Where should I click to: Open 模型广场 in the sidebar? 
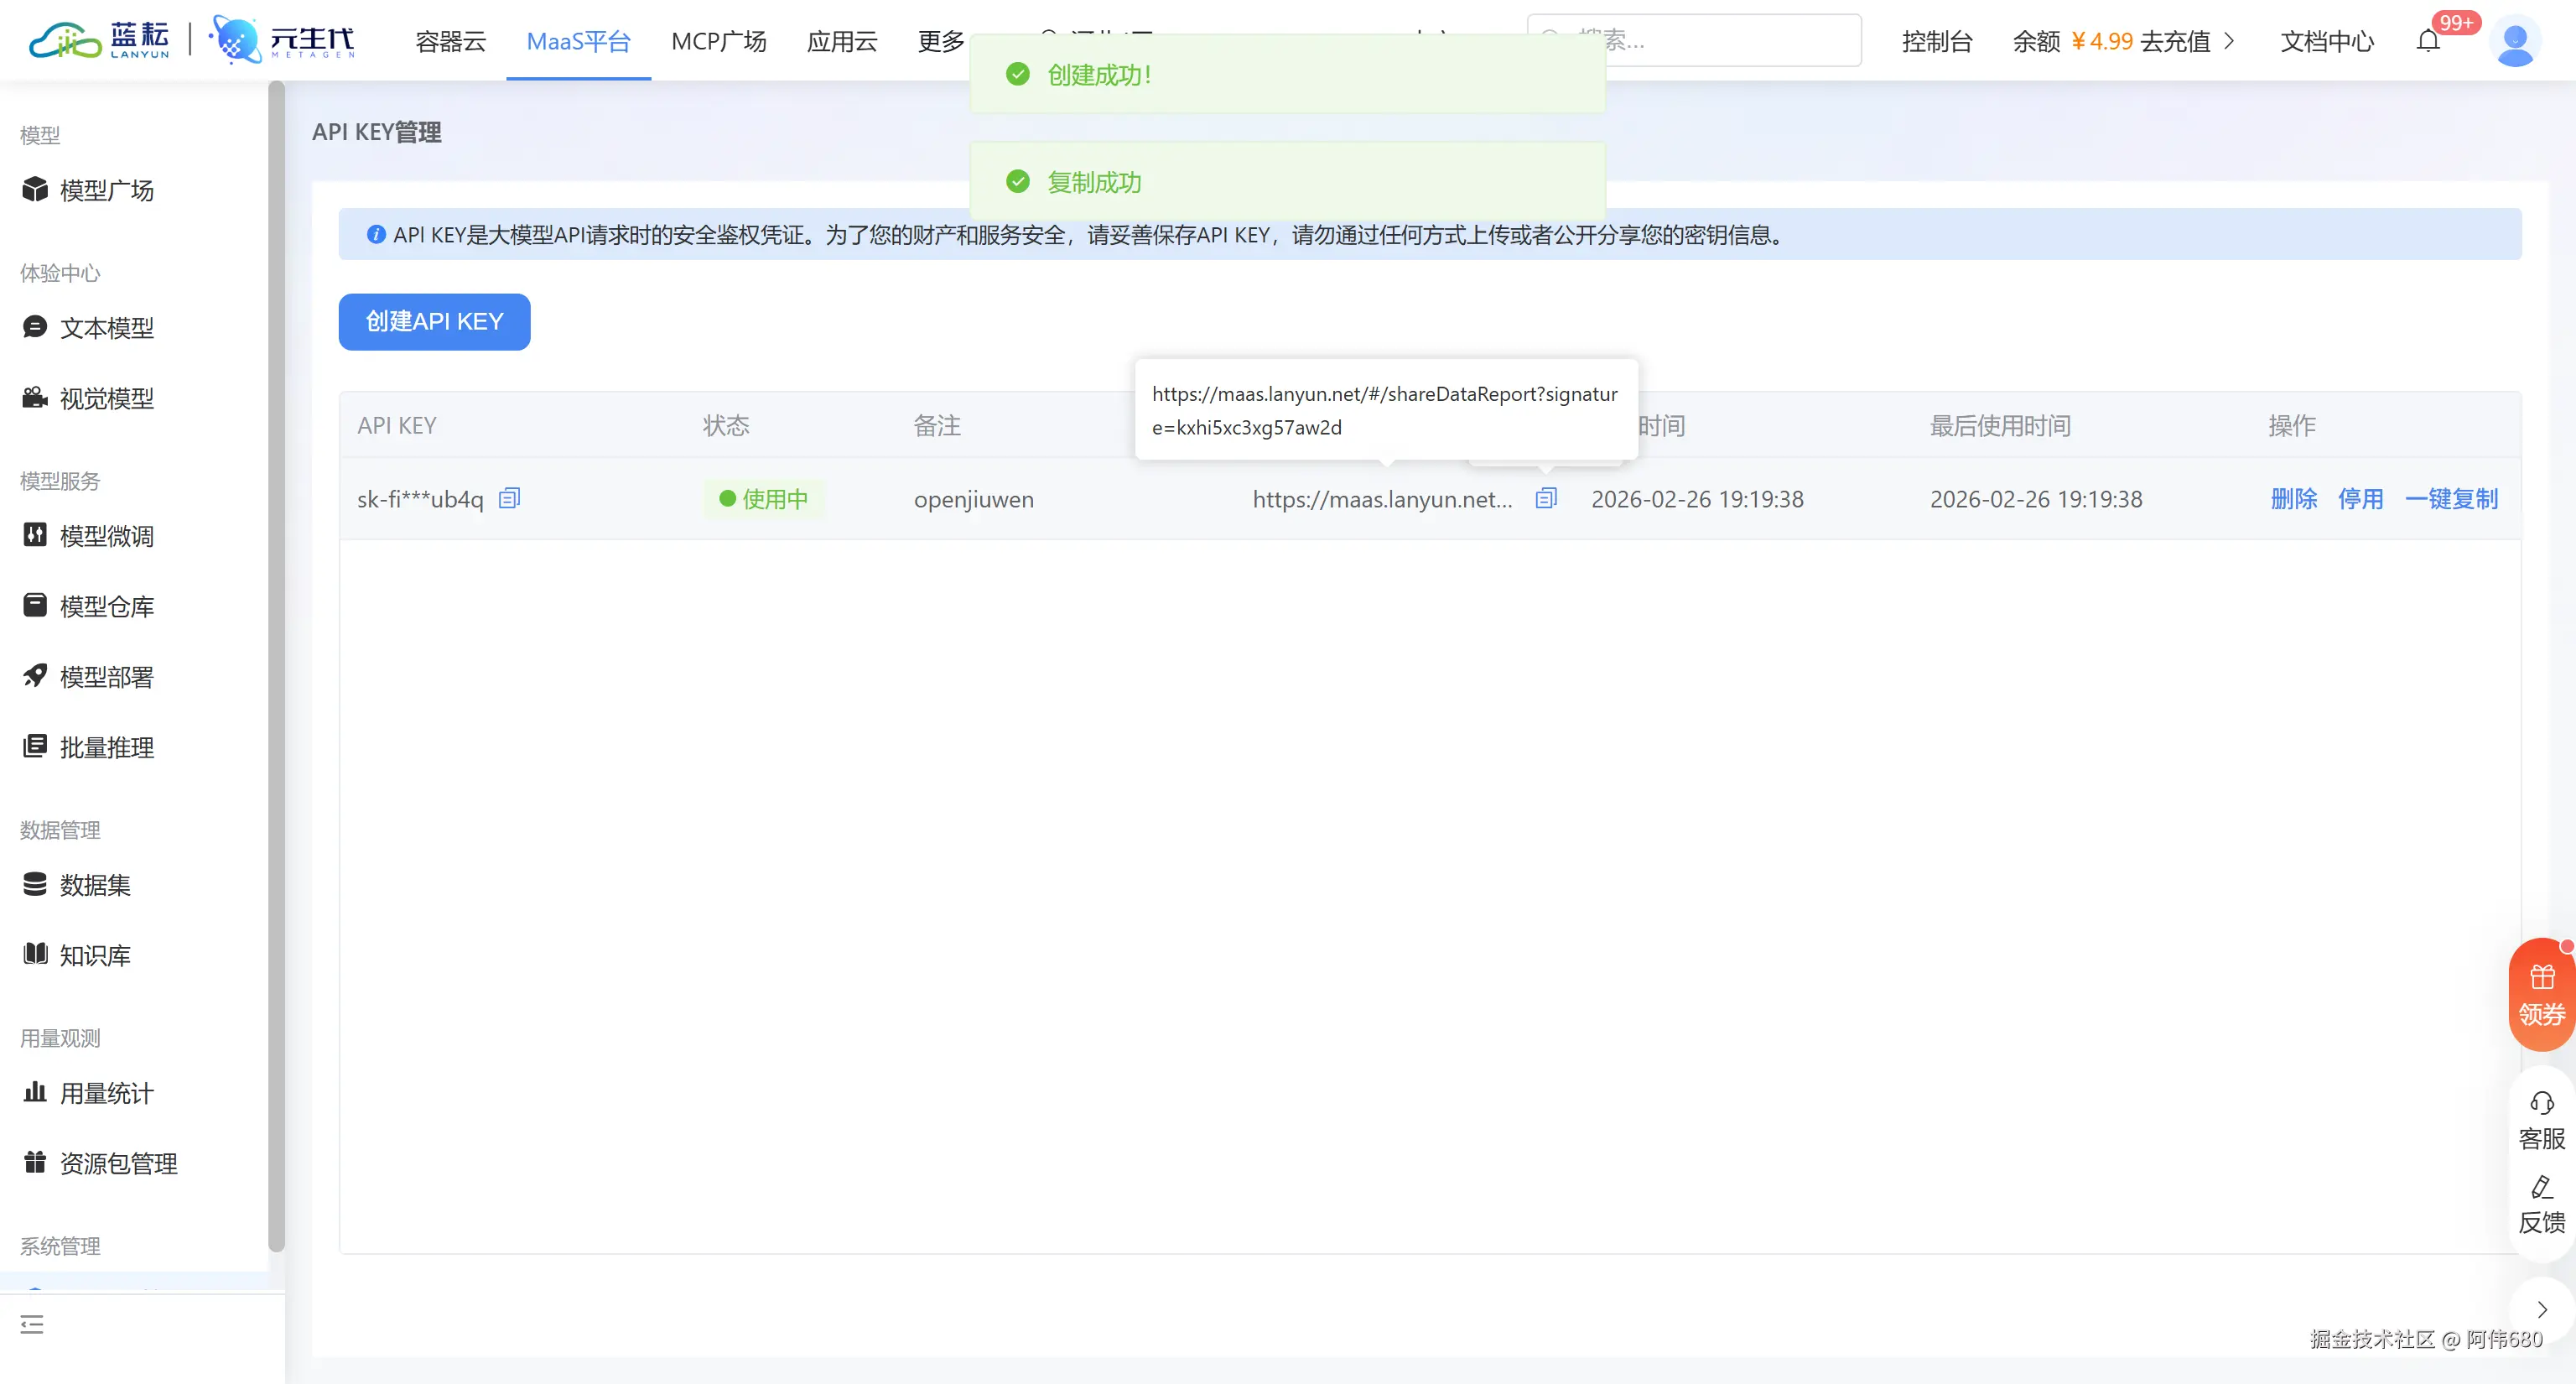tap(106, 190)
